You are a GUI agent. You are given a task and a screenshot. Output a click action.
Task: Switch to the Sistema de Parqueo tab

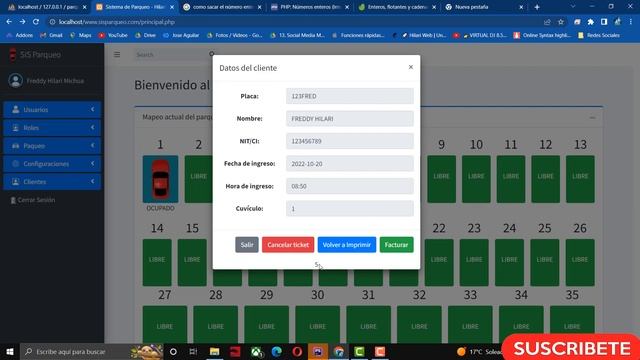coord(134,7)
